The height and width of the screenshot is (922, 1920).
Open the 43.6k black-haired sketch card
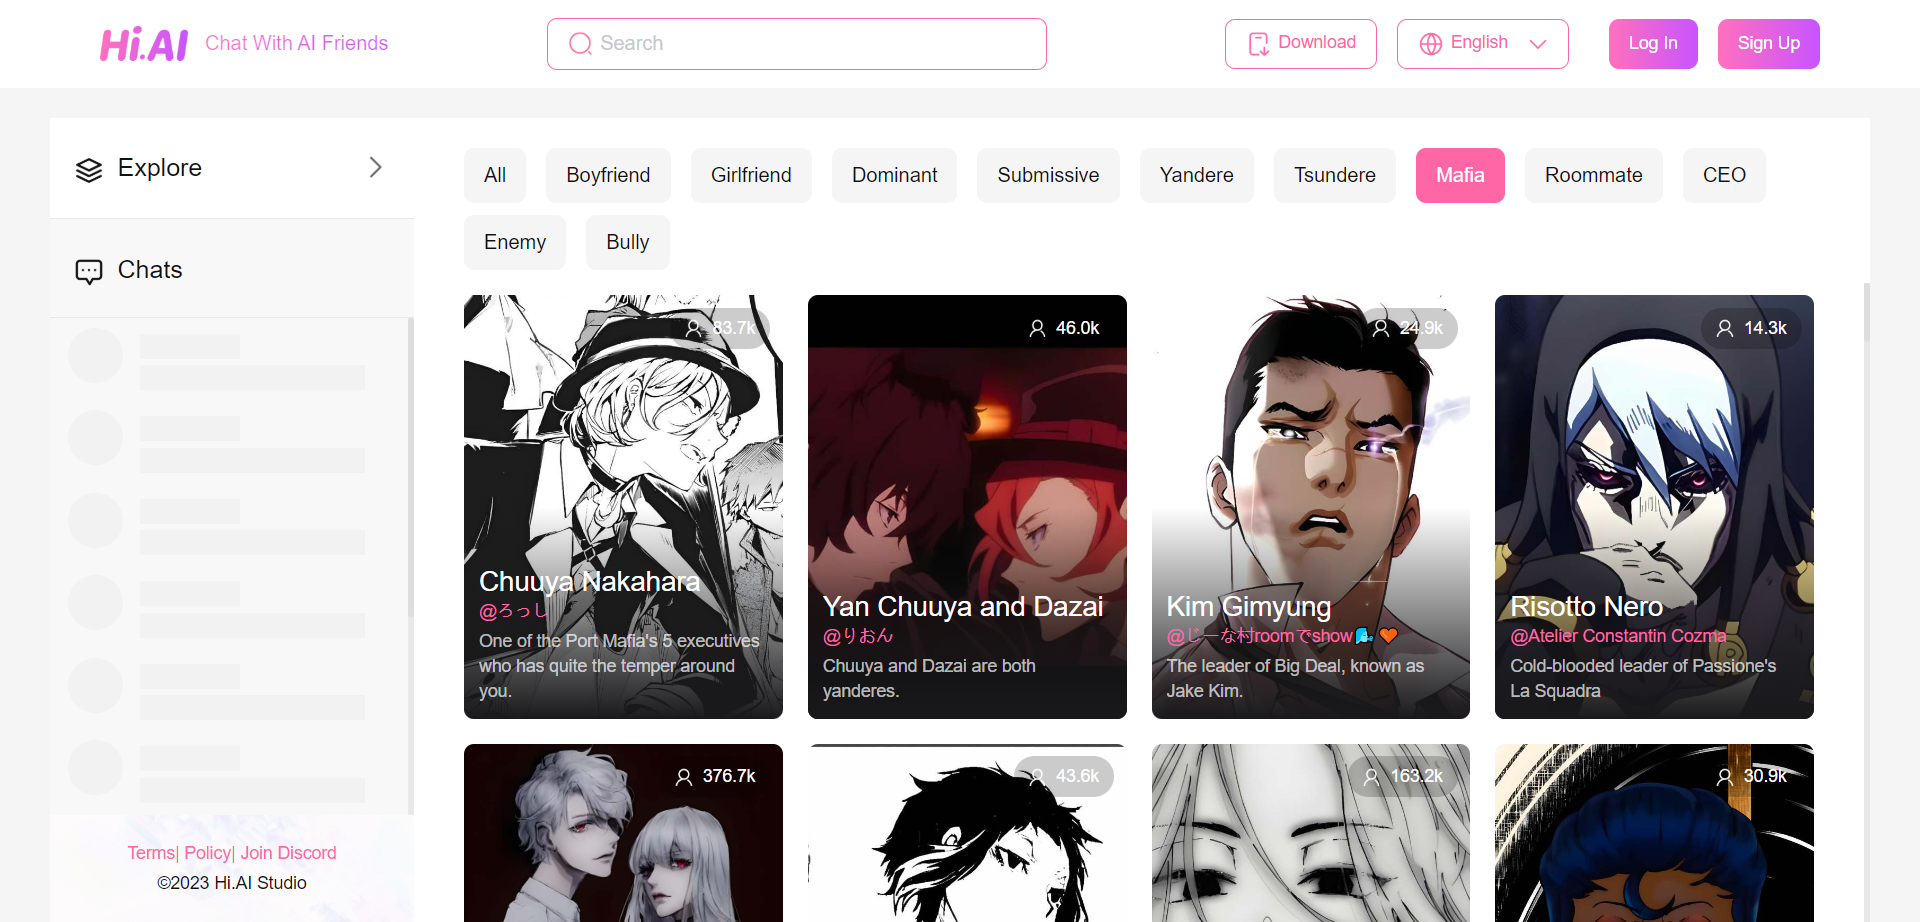[967, 833]
